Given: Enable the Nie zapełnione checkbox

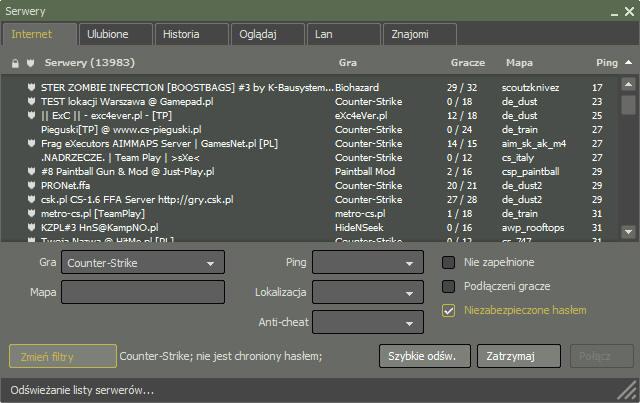Looking at the screenshot, I should tap(449, 263).
